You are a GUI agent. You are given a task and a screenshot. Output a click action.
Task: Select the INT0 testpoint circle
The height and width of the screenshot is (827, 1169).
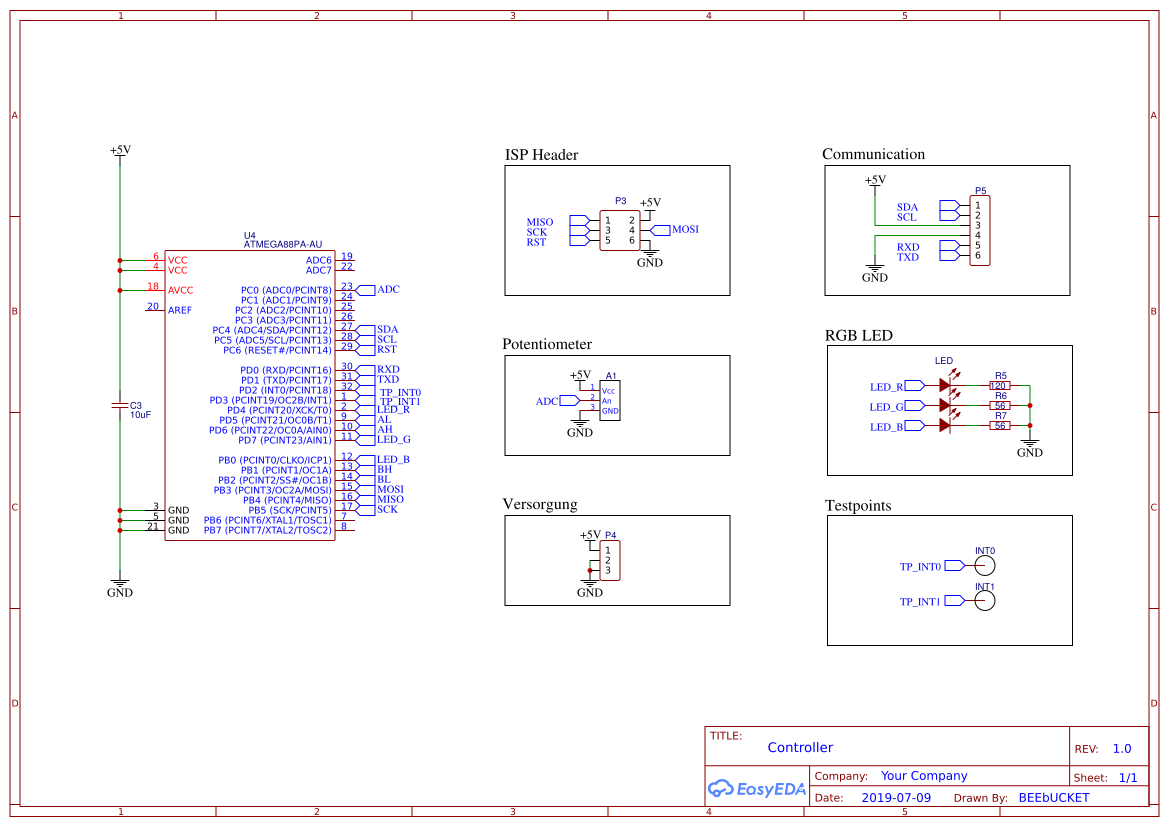point(985,566)
